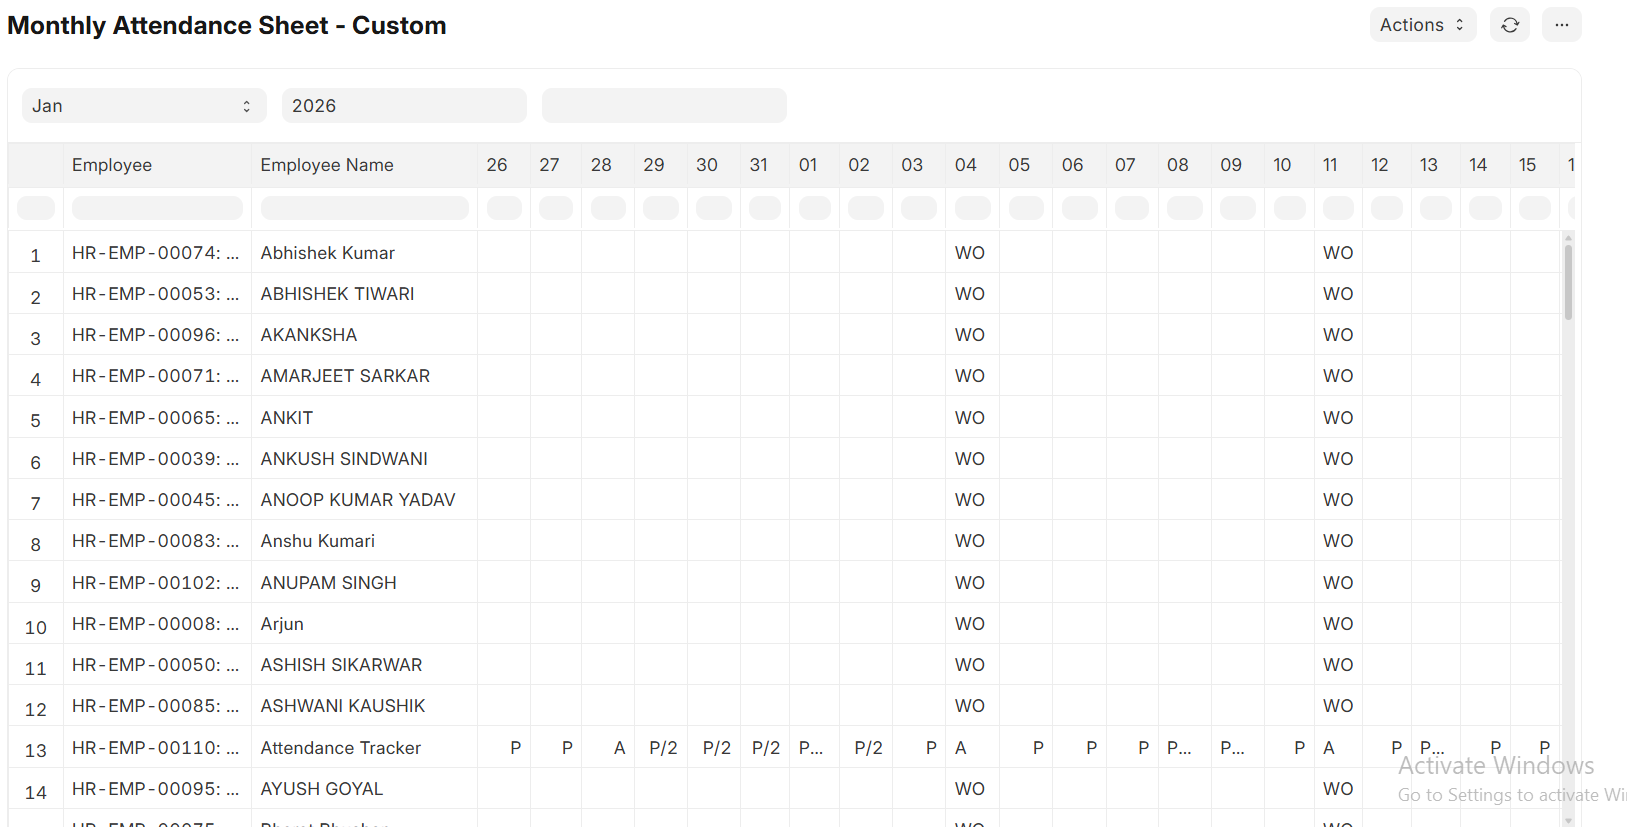Open the three-dots more options menu

click(x=1561, y=25)
